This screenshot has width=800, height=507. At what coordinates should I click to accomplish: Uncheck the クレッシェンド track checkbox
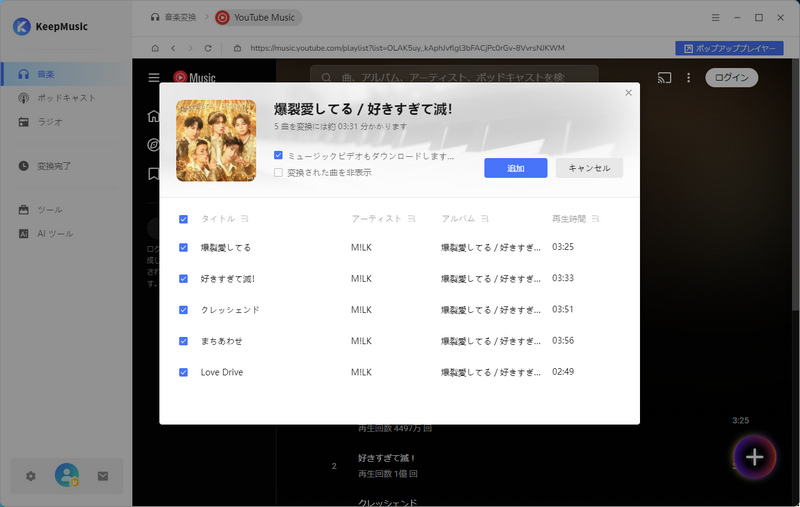[183, 310]
